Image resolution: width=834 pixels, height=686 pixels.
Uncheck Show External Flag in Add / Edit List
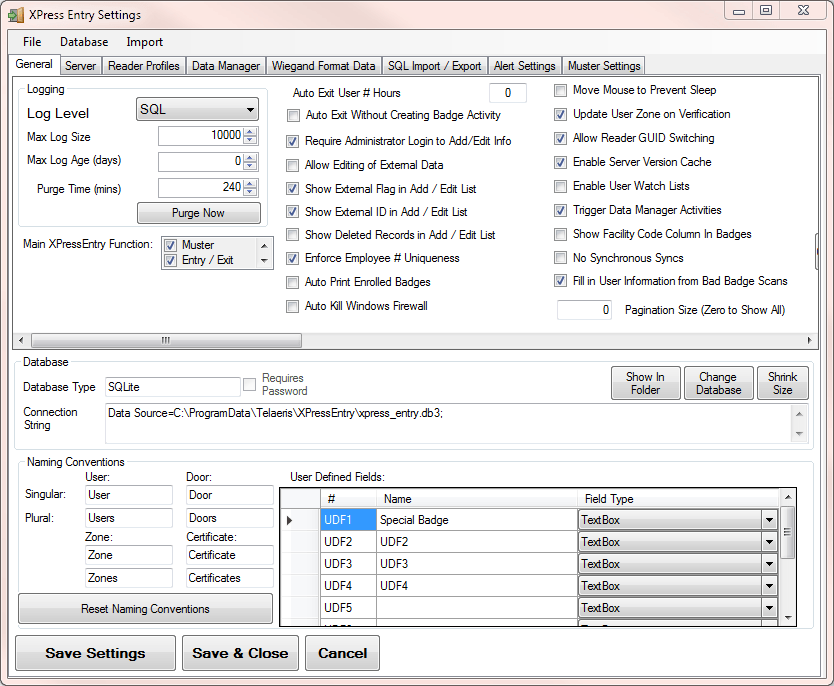pyautogui.click(x=293, y=189)
